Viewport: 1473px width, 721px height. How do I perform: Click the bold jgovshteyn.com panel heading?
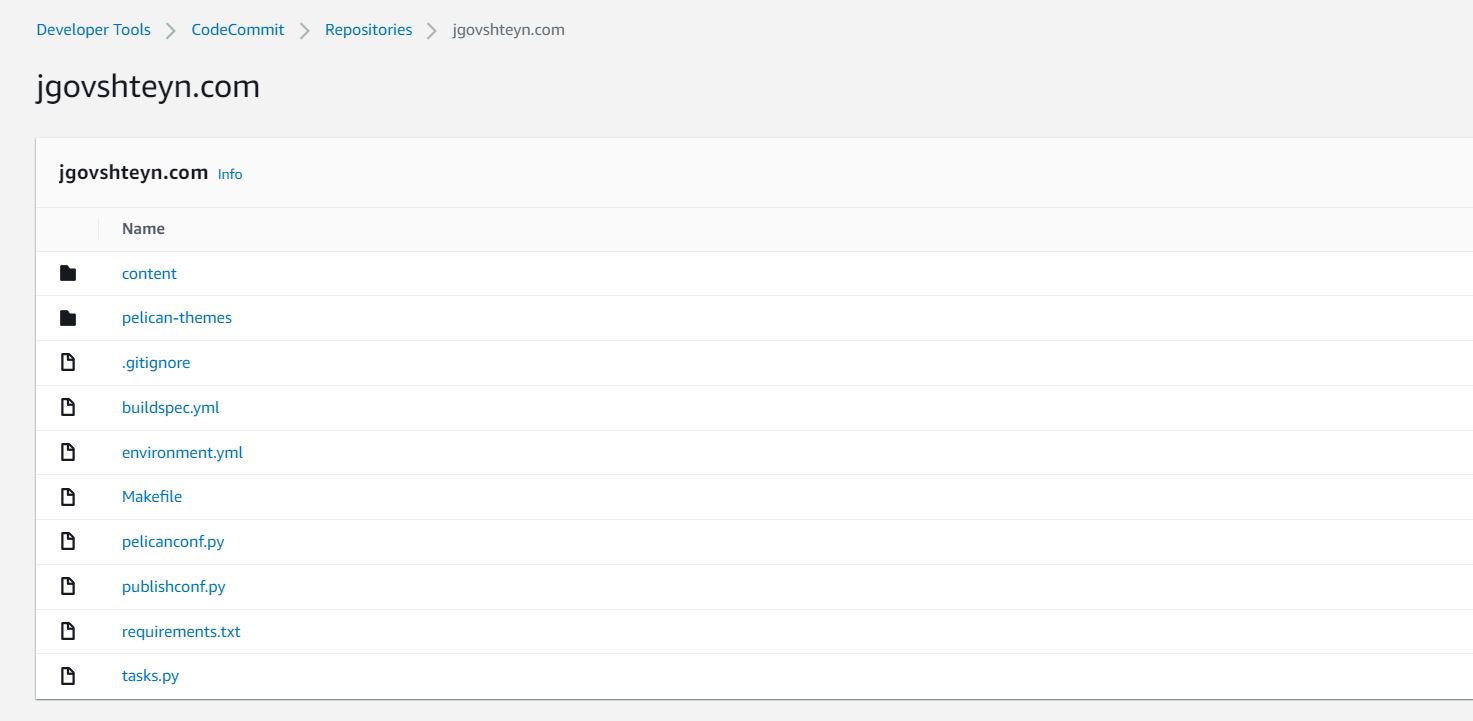(134, 172)
